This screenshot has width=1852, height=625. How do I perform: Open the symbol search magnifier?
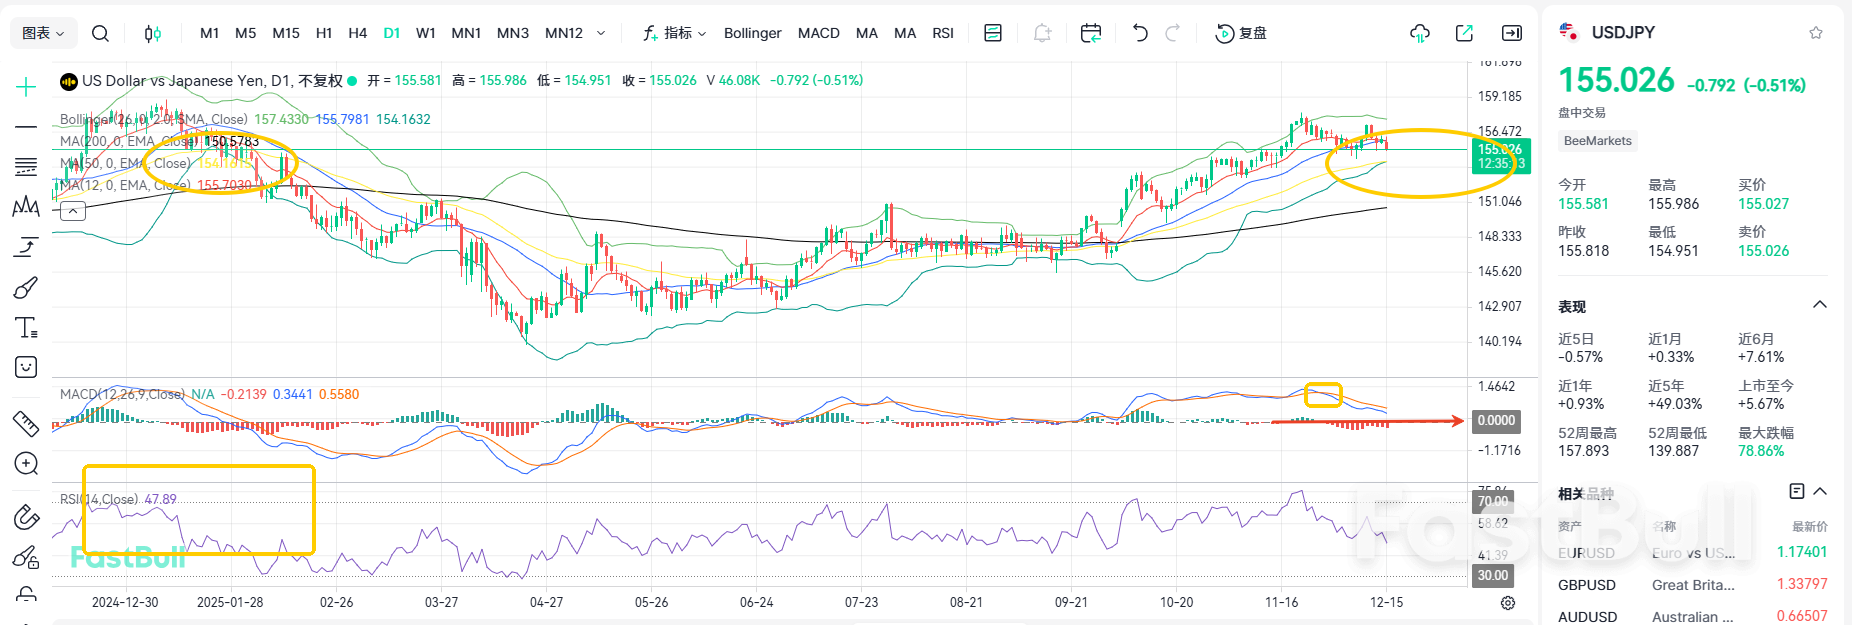100,33
